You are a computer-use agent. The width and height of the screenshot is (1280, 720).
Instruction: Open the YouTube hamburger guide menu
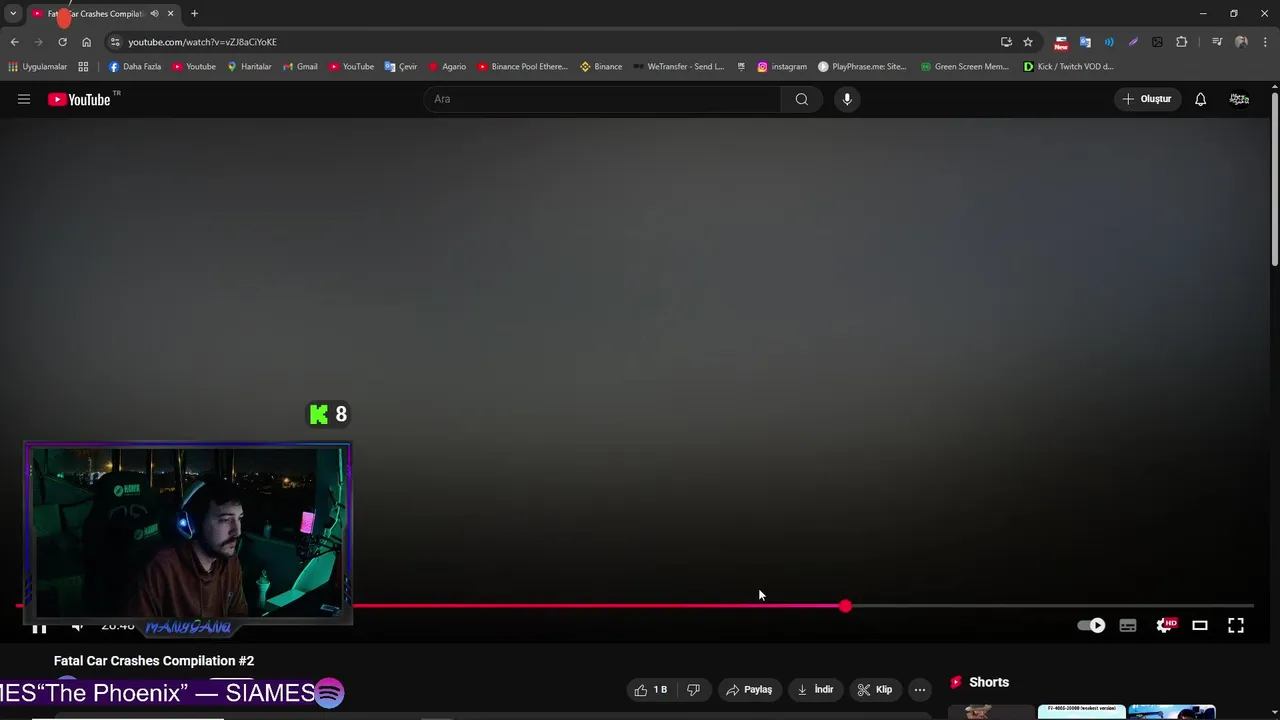tap(24, 99)
